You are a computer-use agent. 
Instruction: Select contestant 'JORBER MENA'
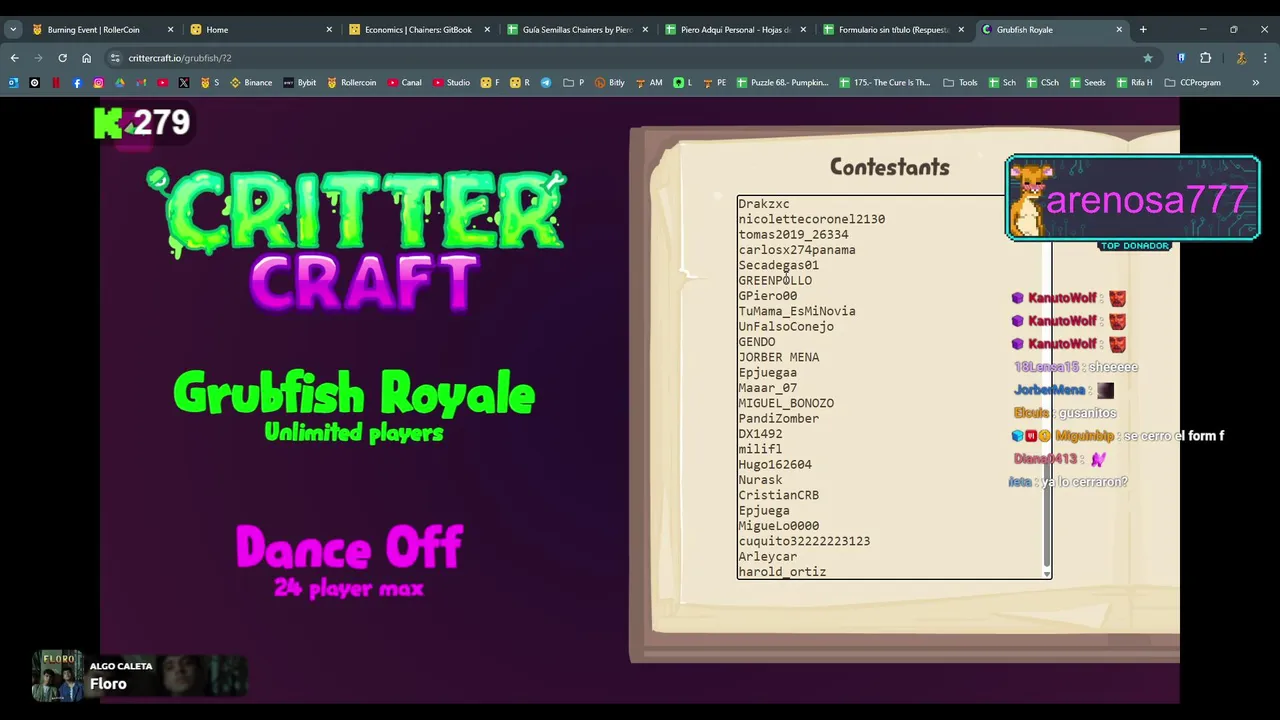pyautogui.click(x=779, y=357)
